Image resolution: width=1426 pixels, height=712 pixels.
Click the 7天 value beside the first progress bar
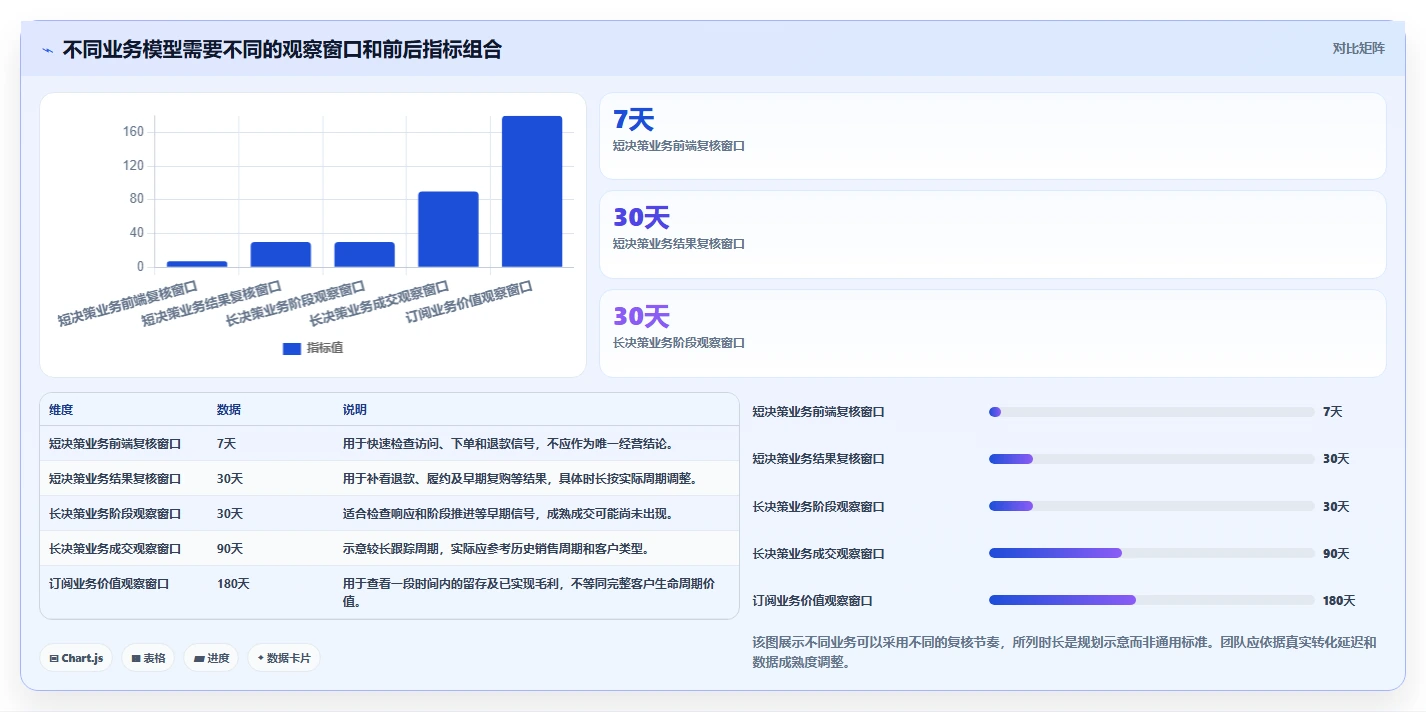(1333, 412)
